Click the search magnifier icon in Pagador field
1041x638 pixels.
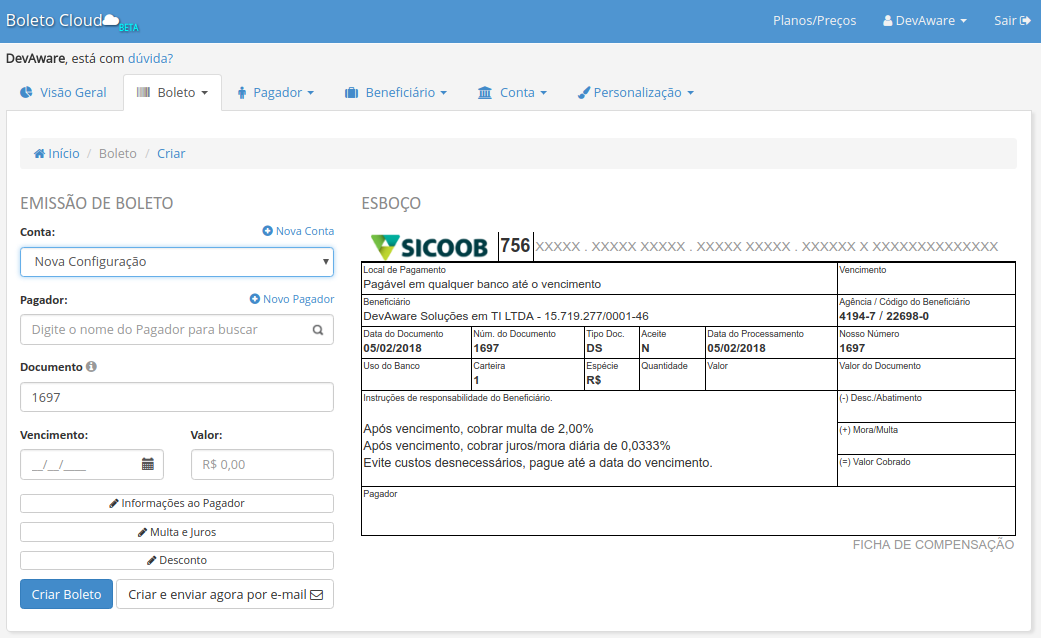click(318, 330)
